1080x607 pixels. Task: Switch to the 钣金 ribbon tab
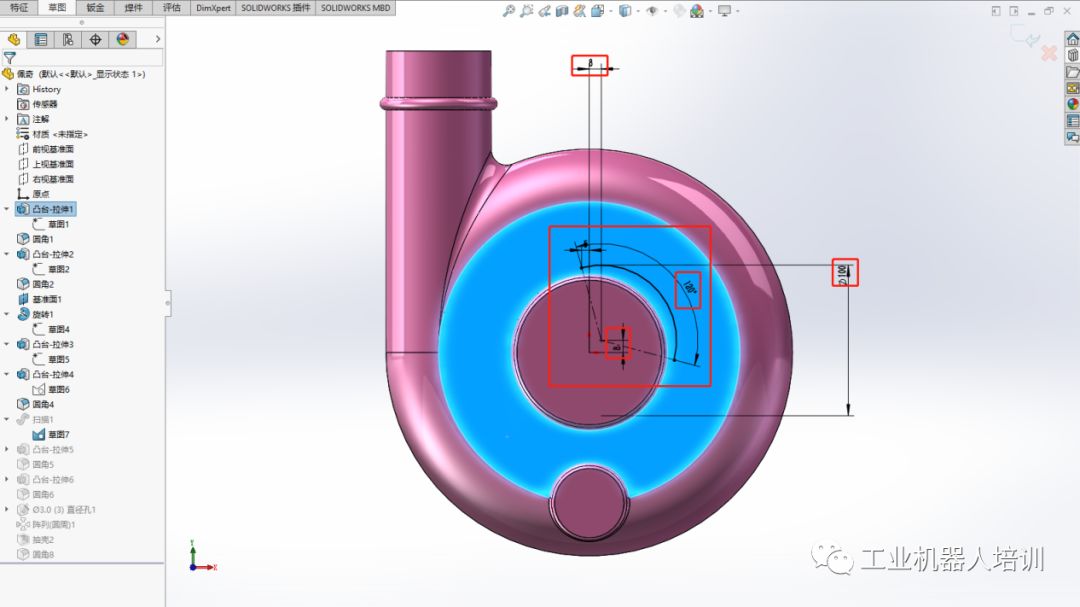tap(95, 8)
